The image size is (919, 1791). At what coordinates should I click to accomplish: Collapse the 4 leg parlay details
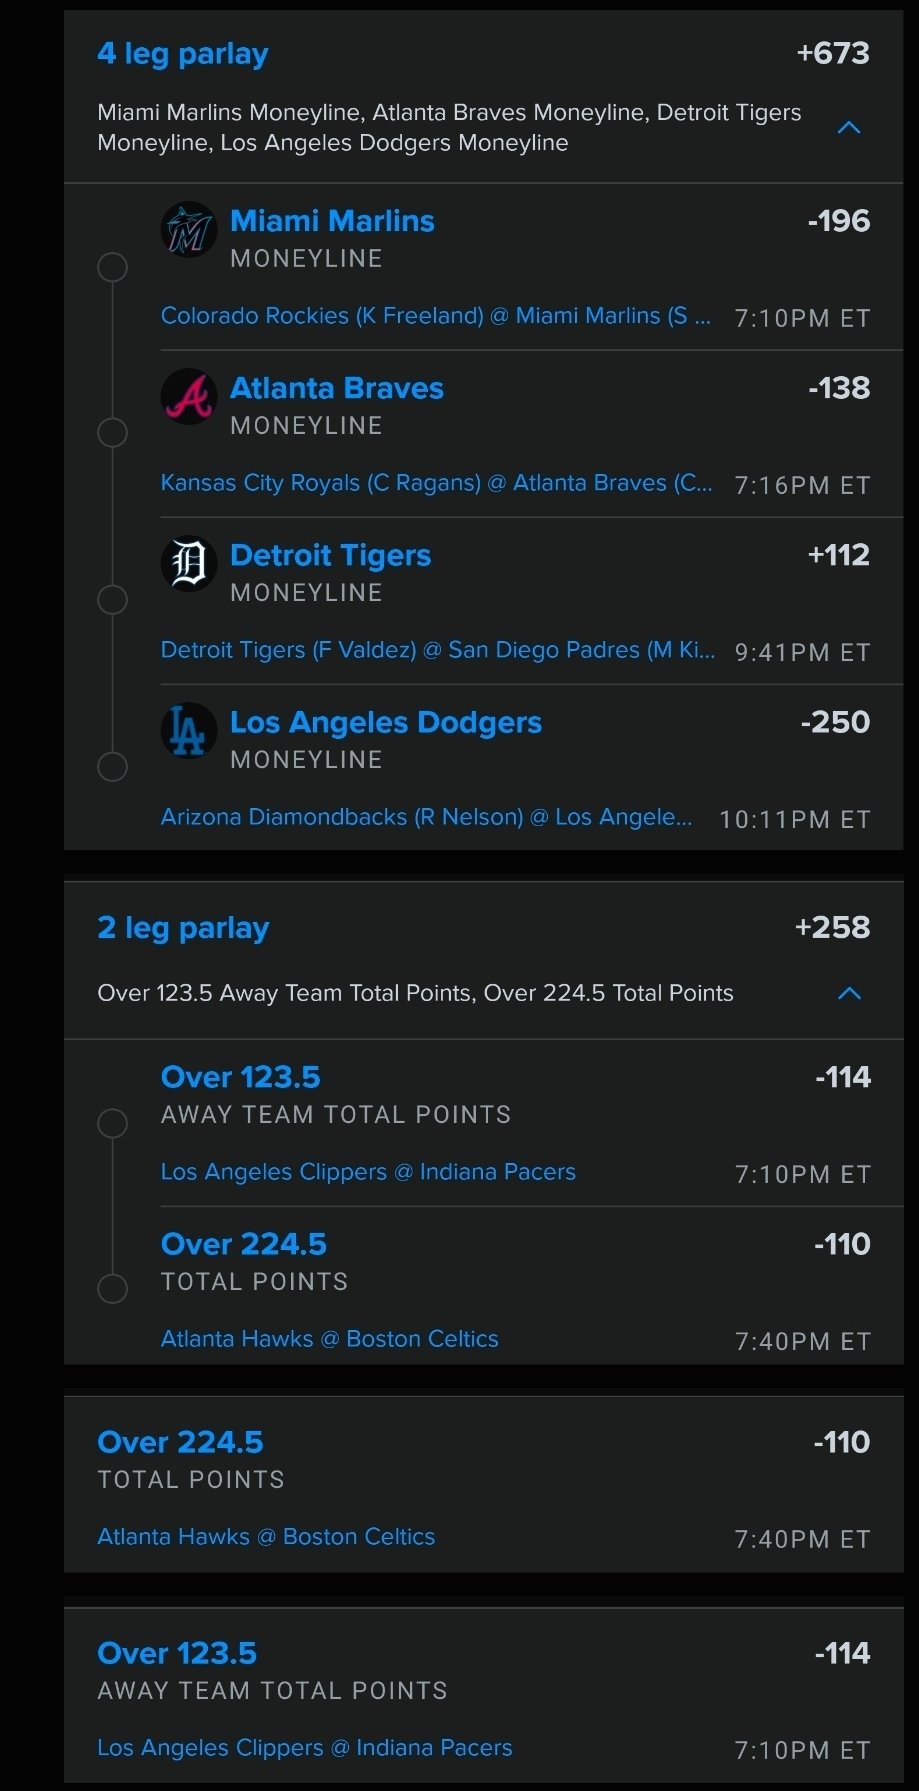click(x=849, y=128)
